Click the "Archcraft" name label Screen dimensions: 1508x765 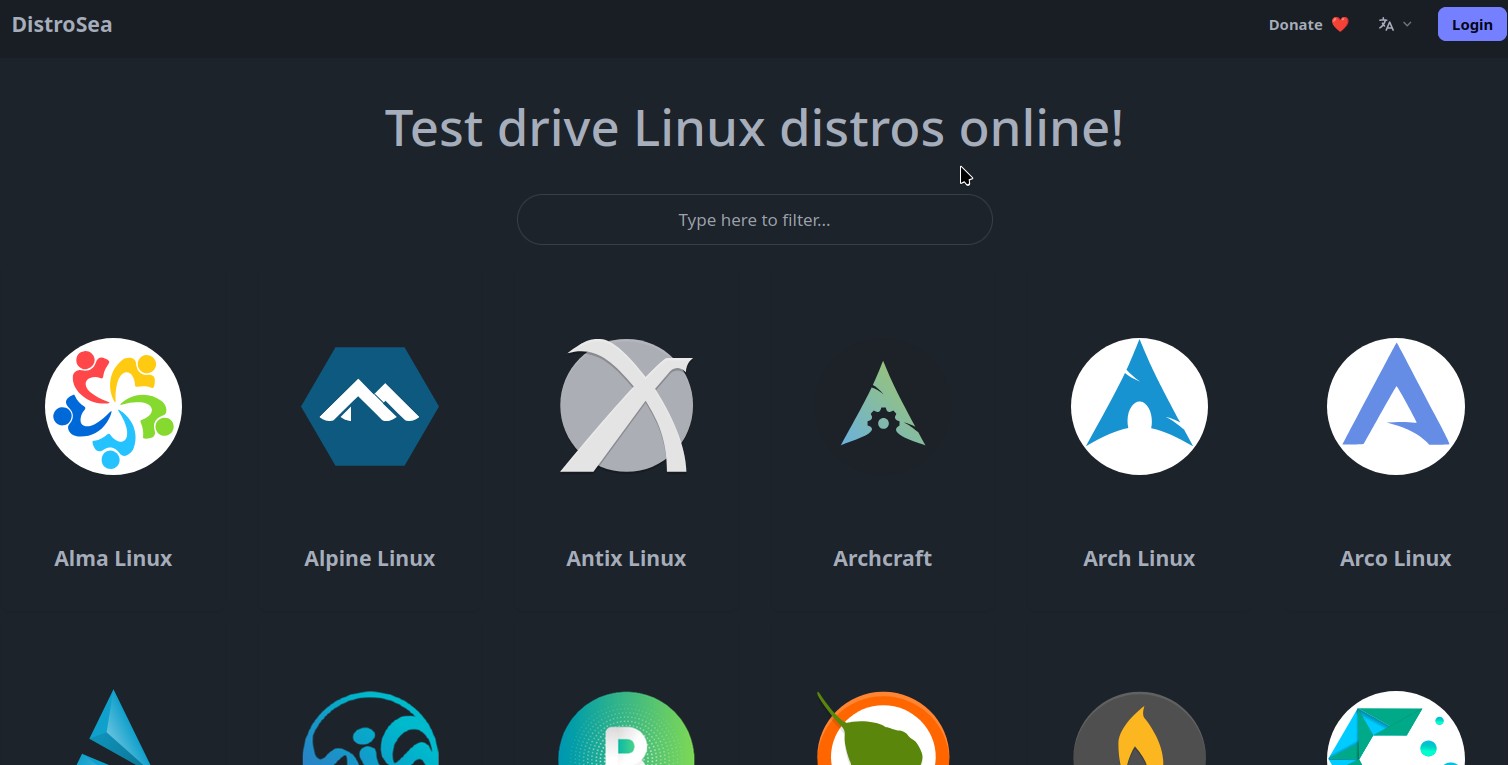tap(883, 558)
